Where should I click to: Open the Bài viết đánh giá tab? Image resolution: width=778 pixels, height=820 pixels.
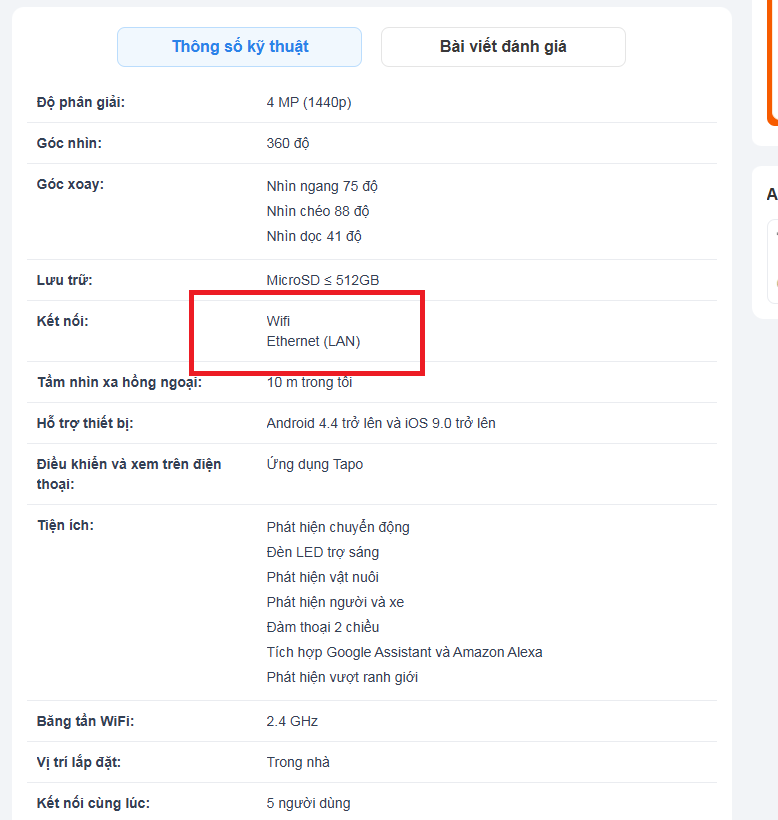coord(503,47)
